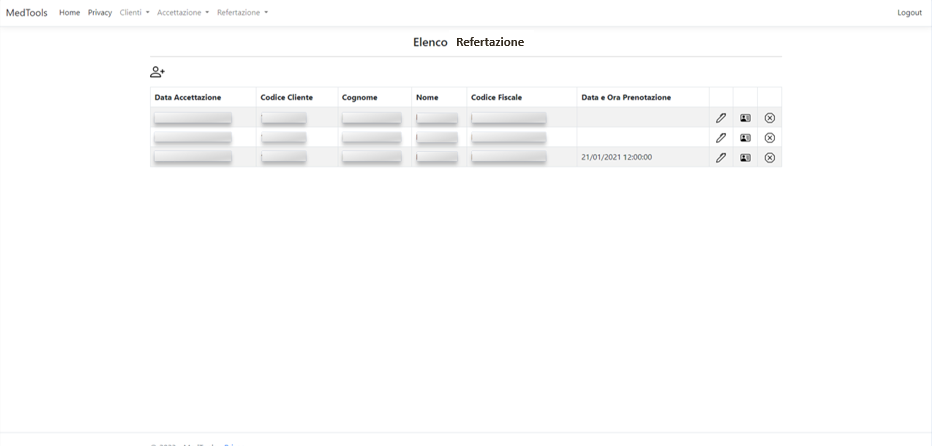The image size is (932, 446).
Task: Delete the first row with circled X
Action: pyautogui.click(x=770, y=118)
